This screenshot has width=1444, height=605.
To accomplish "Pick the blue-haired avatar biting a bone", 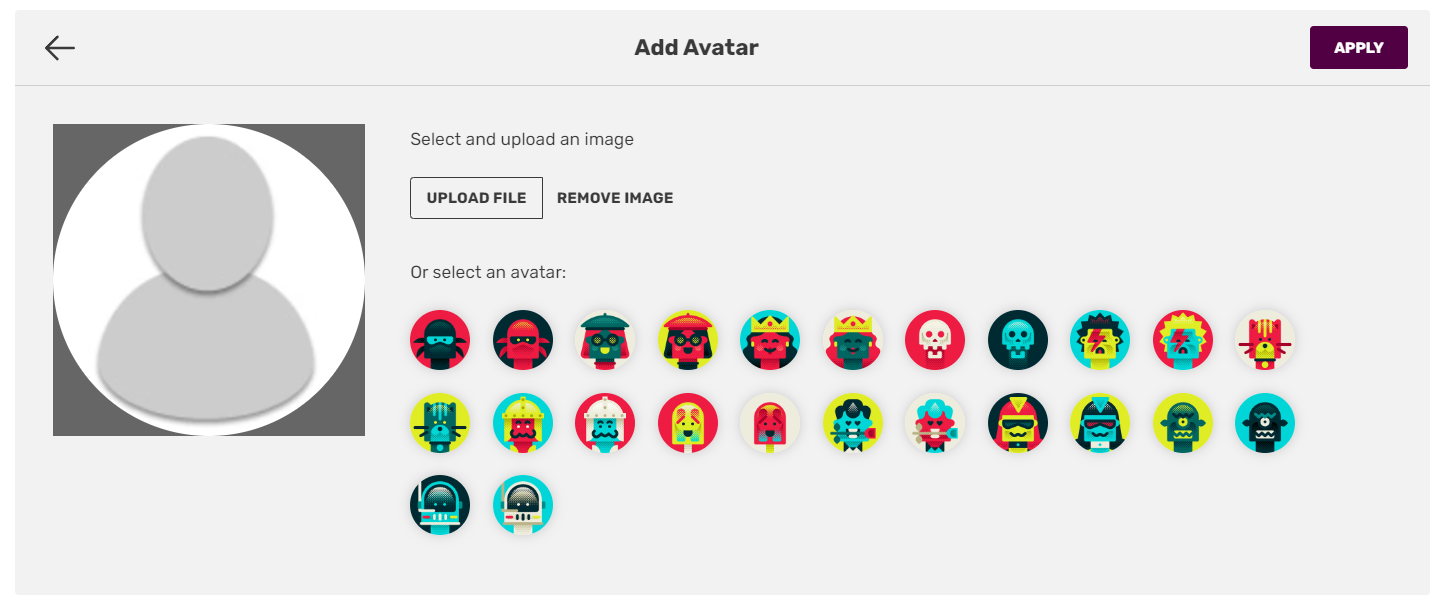I will coord(935,423).
